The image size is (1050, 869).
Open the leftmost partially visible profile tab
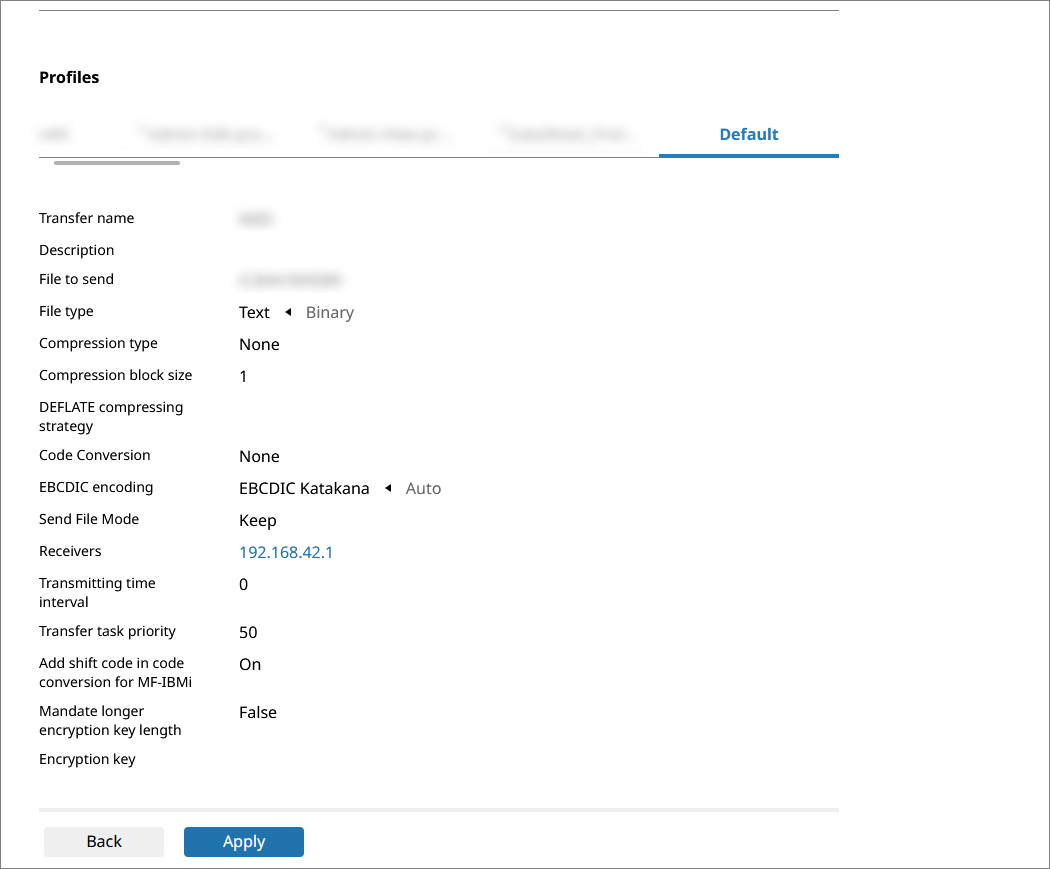55,134
